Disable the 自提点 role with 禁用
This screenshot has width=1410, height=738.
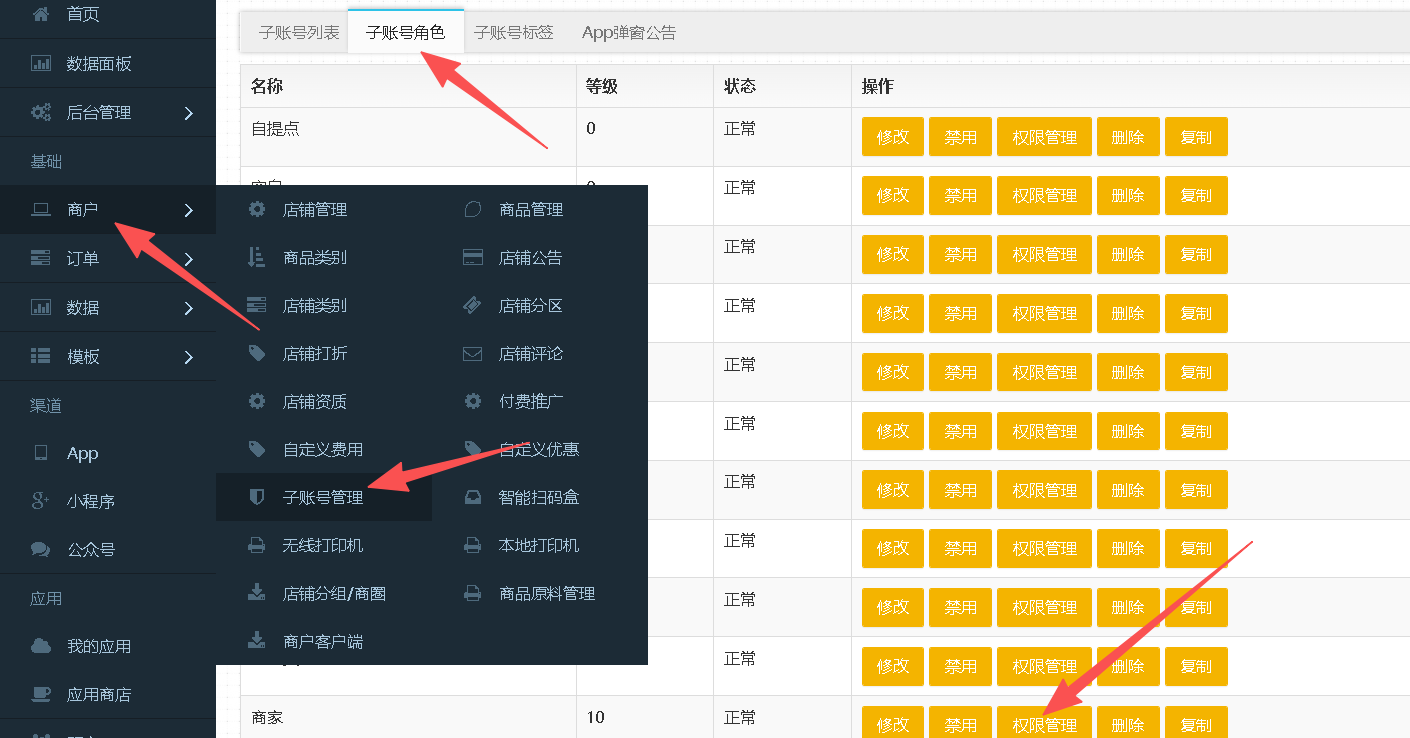point(960,137)
